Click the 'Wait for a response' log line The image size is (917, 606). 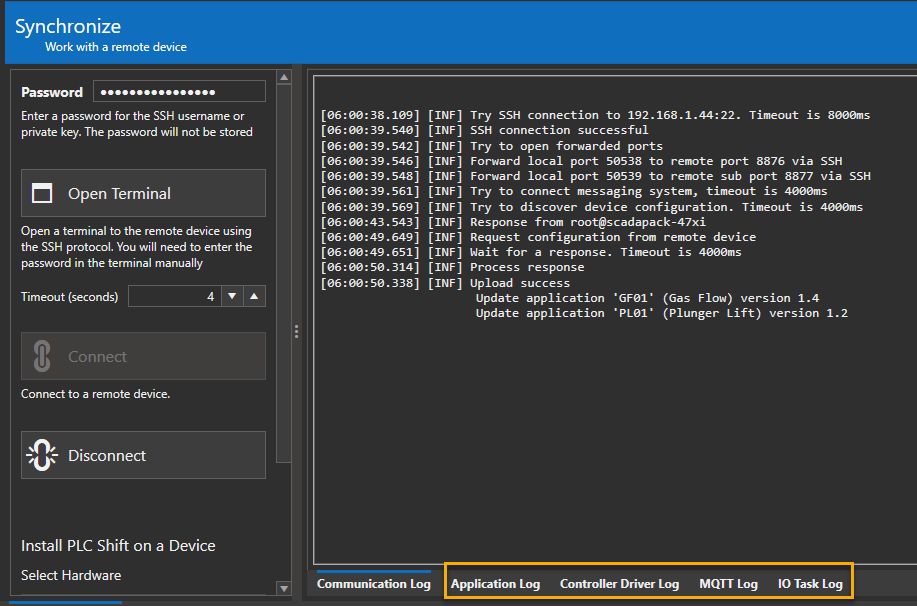tap(531, 252)
